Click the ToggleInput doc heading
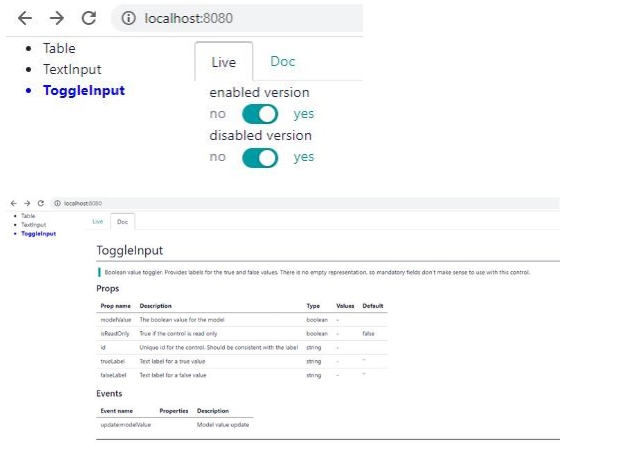Viewport: 638px width, 450px height. coord(129,250)
